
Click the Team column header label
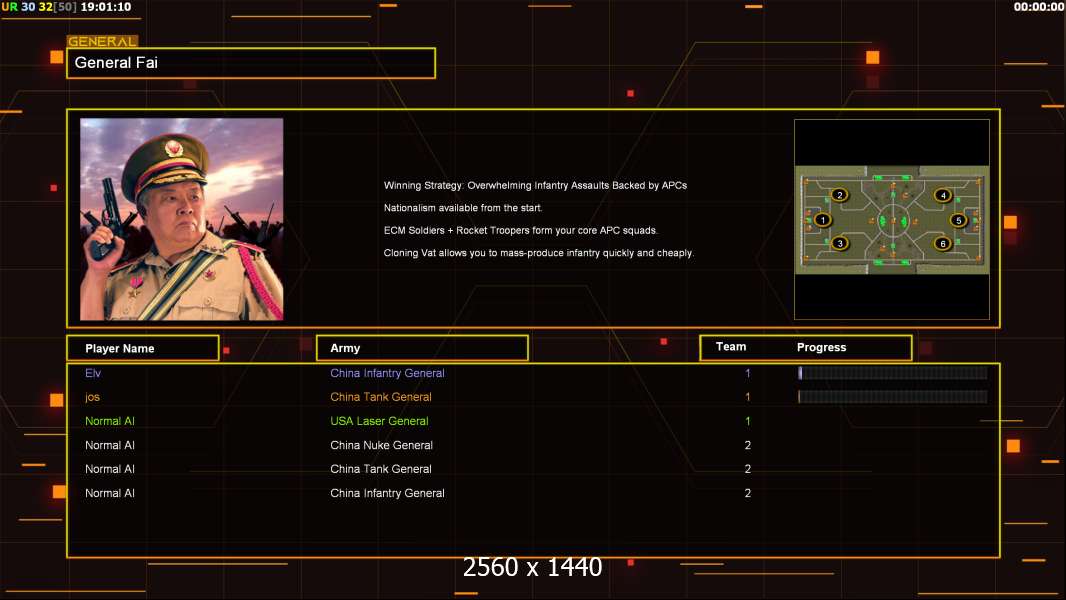[x=731, y=347]
